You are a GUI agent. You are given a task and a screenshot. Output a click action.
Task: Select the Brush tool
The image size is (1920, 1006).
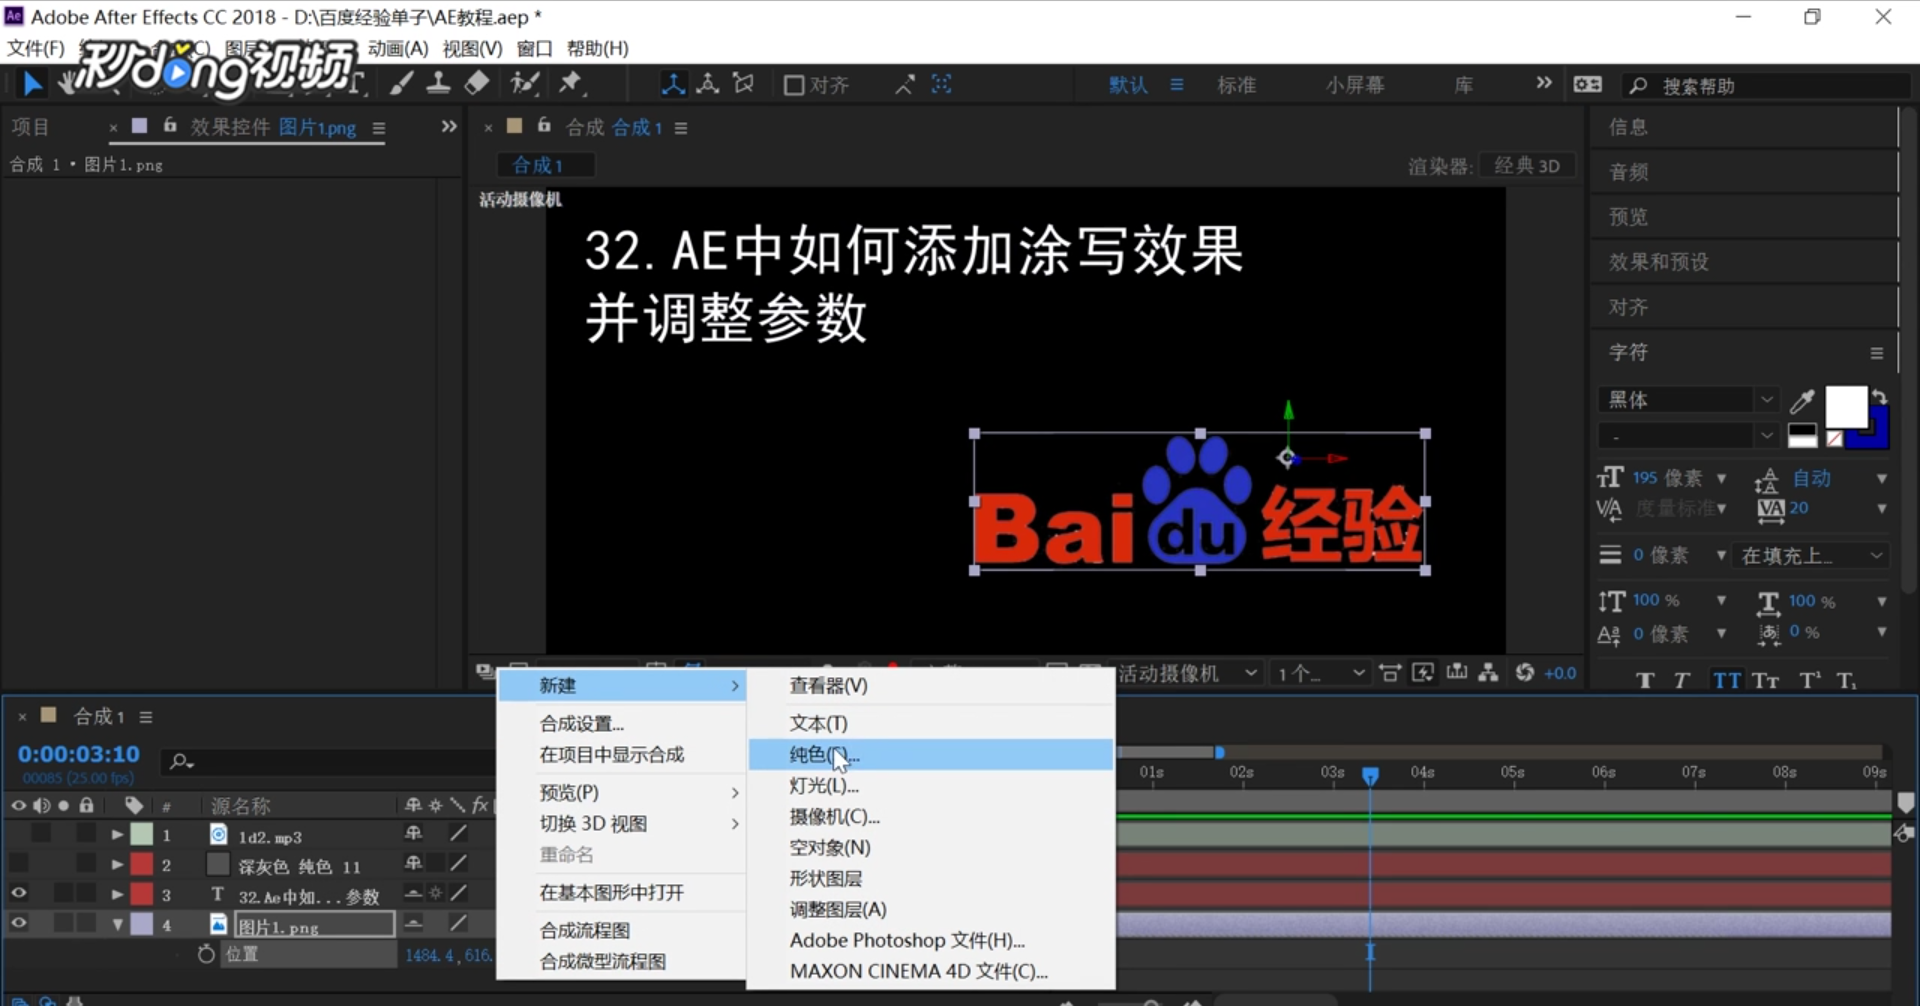pyautogui.click(x=402, y=84)
